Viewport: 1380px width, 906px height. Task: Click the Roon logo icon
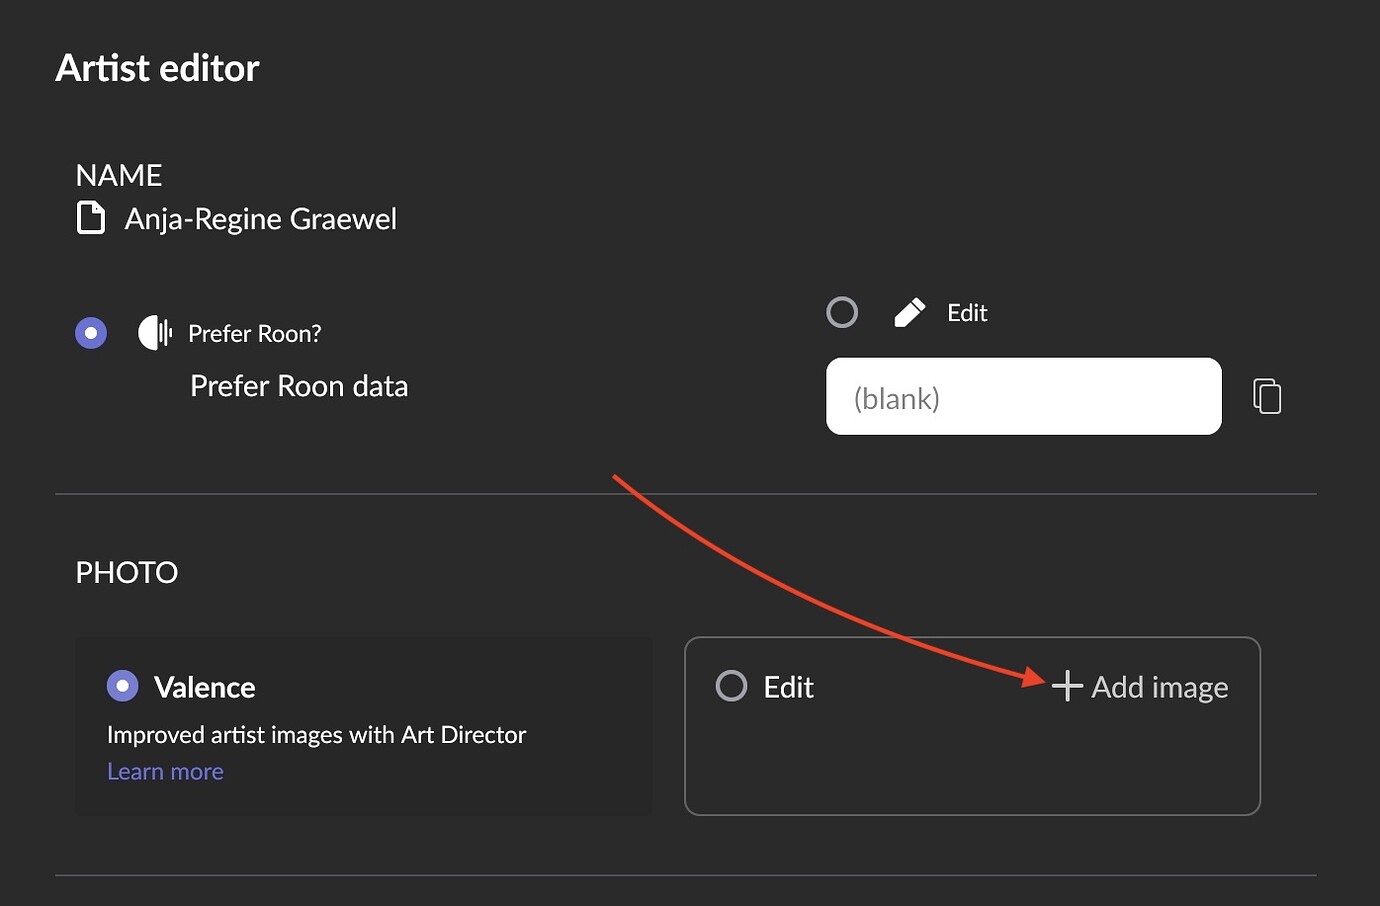(x=154, y=333)
